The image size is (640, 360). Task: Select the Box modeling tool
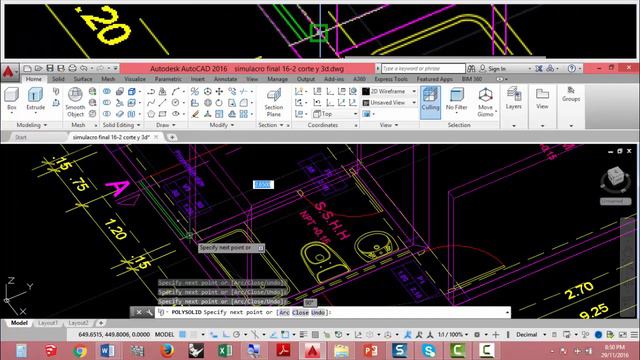pos(11,99)
